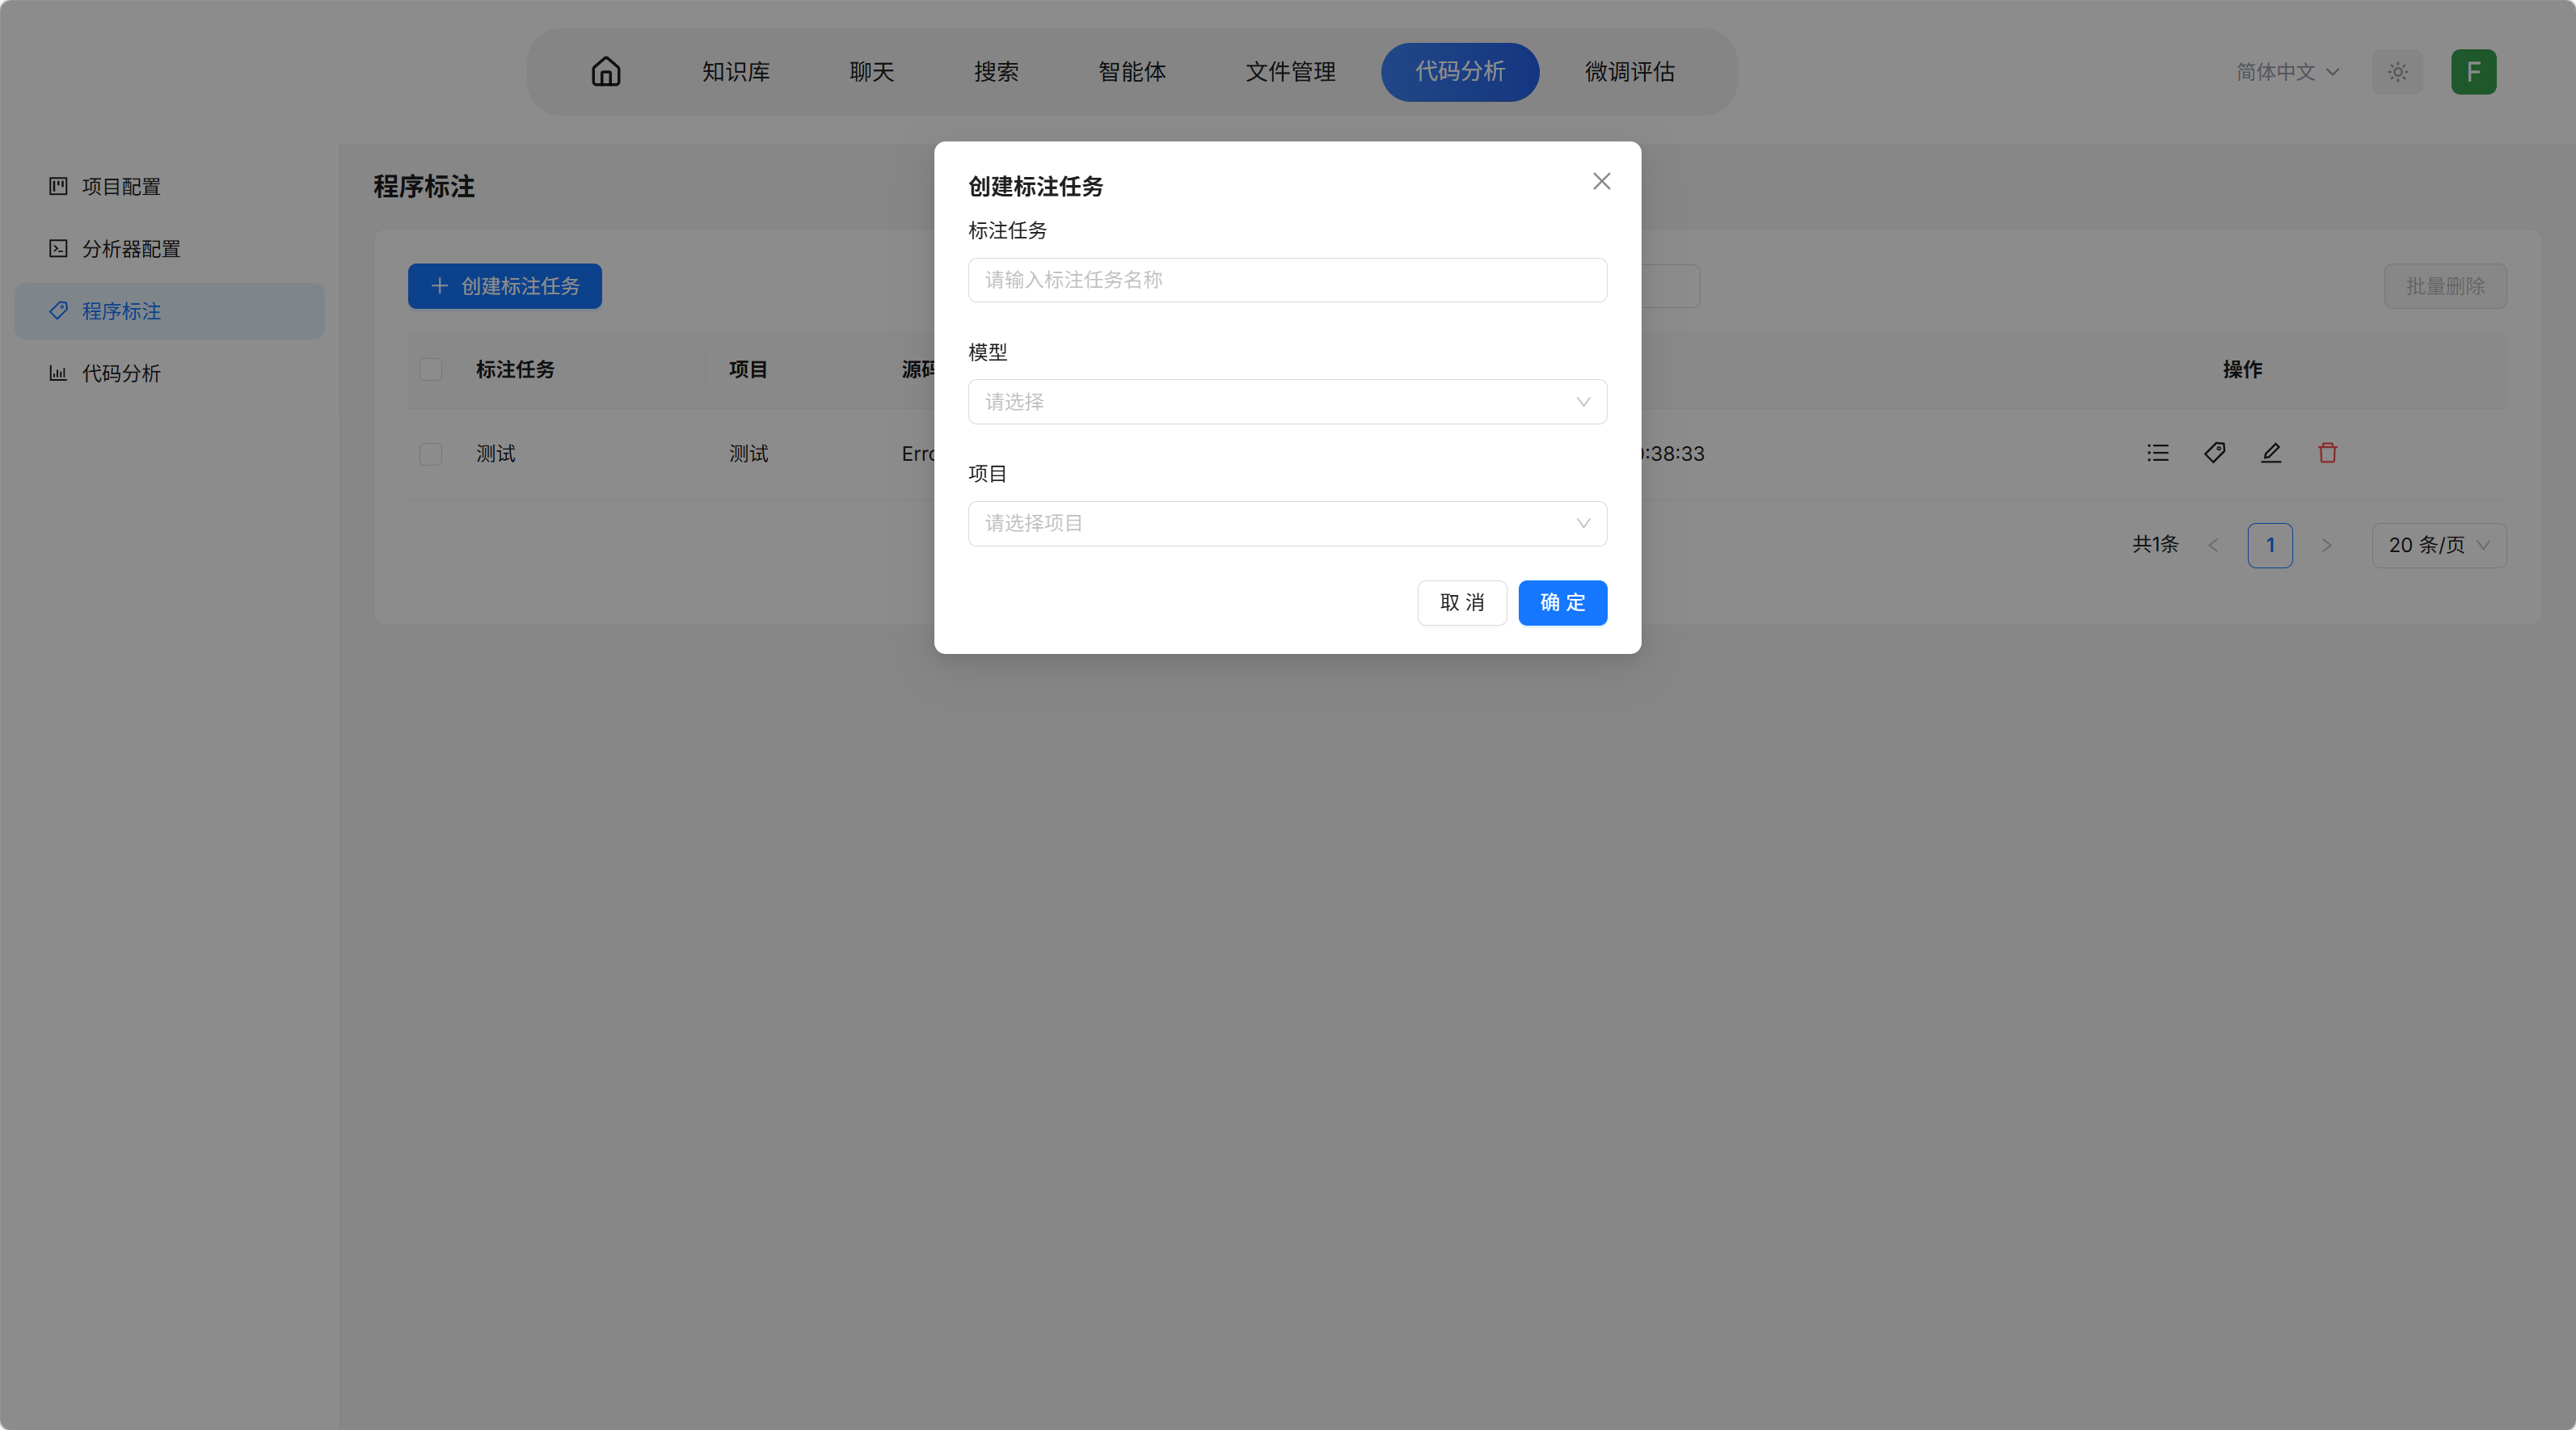Open the 简体中文 language dropdown
Viewport: 2576px width, 1430px height.
pos(2287,72)
